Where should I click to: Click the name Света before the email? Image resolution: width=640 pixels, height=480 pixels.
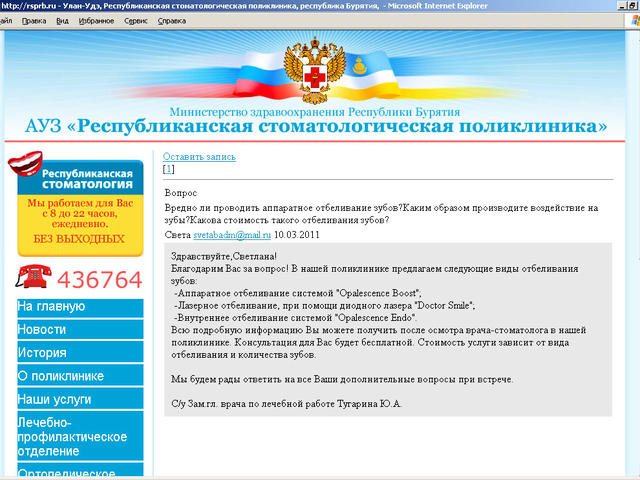178,235
